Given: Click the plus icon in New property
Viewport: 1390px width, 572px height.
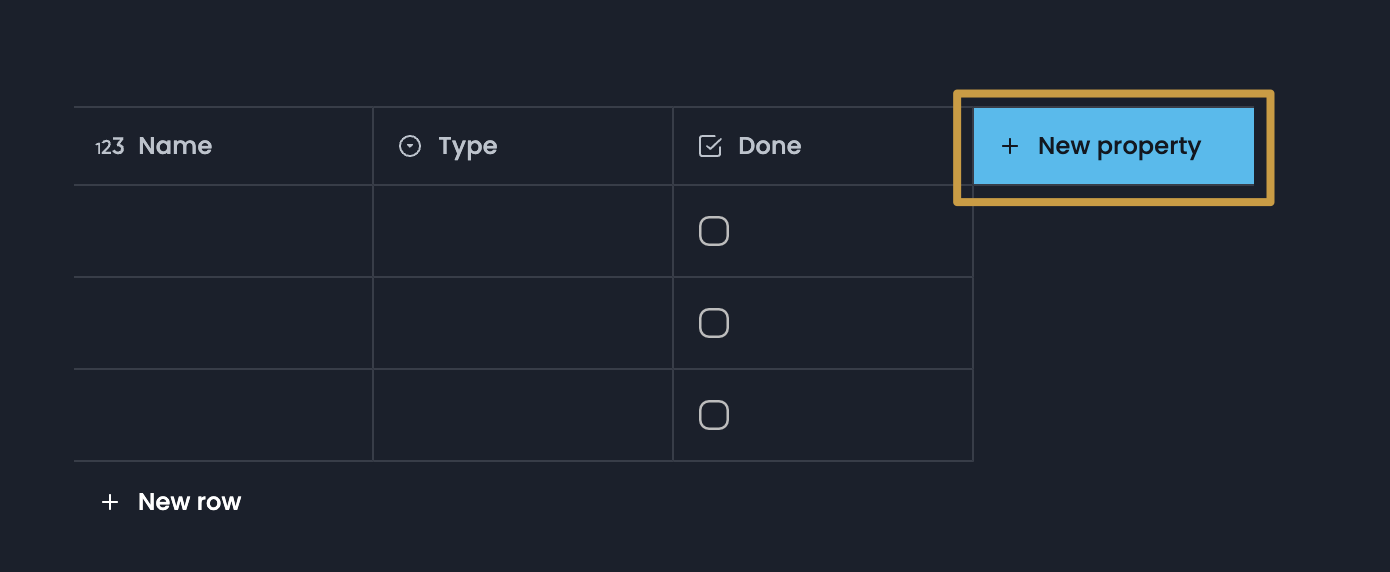Looking at the screenshot, I should [x=1010, y=147].
